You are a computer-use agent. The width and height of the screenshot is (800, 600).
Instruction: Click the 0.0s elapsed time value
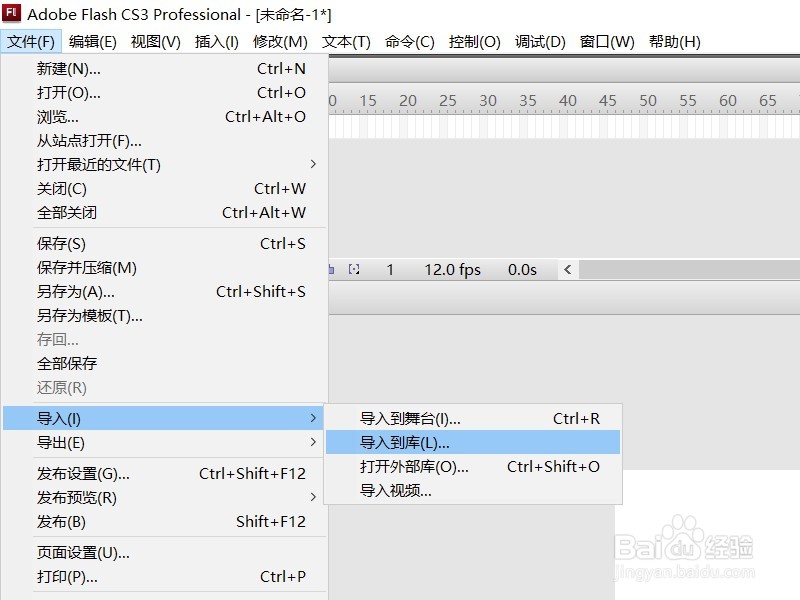(x=522, y=269)
